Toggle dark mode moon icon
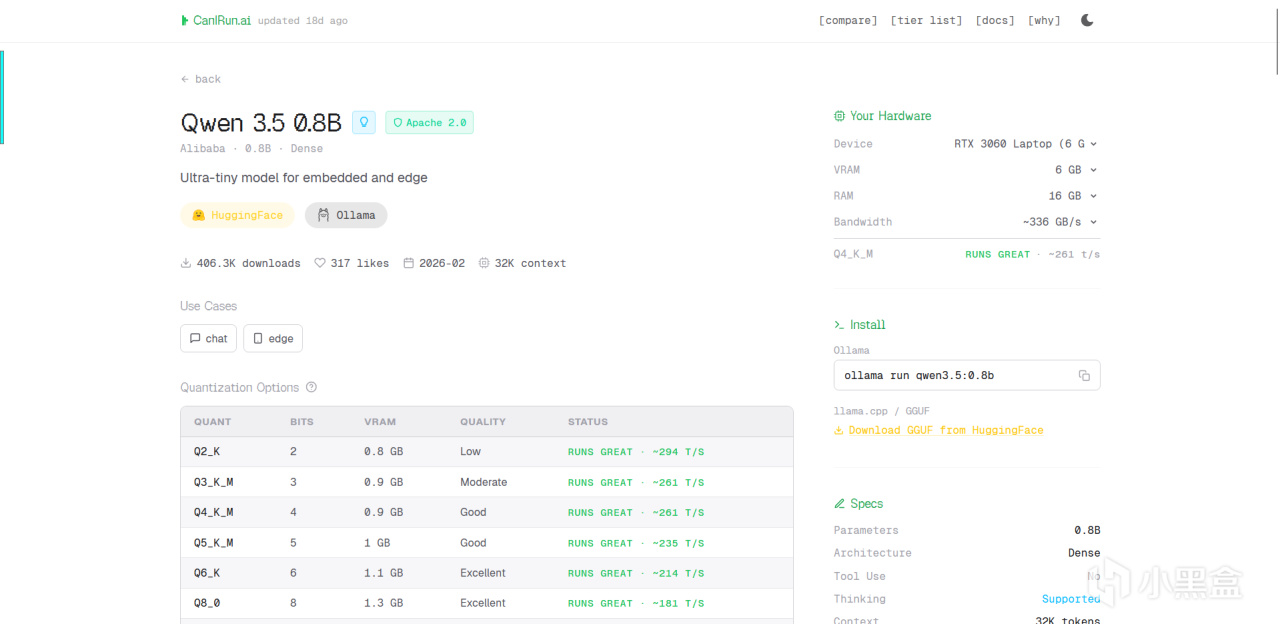Viewport: 1280px width, 624px height. pos(1087,20)
